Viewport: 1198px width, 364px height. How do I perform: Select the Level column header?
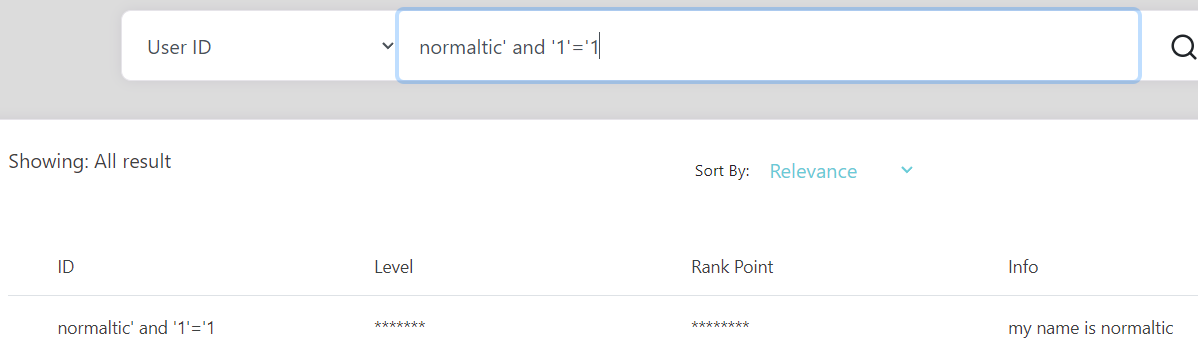[393, 267]
